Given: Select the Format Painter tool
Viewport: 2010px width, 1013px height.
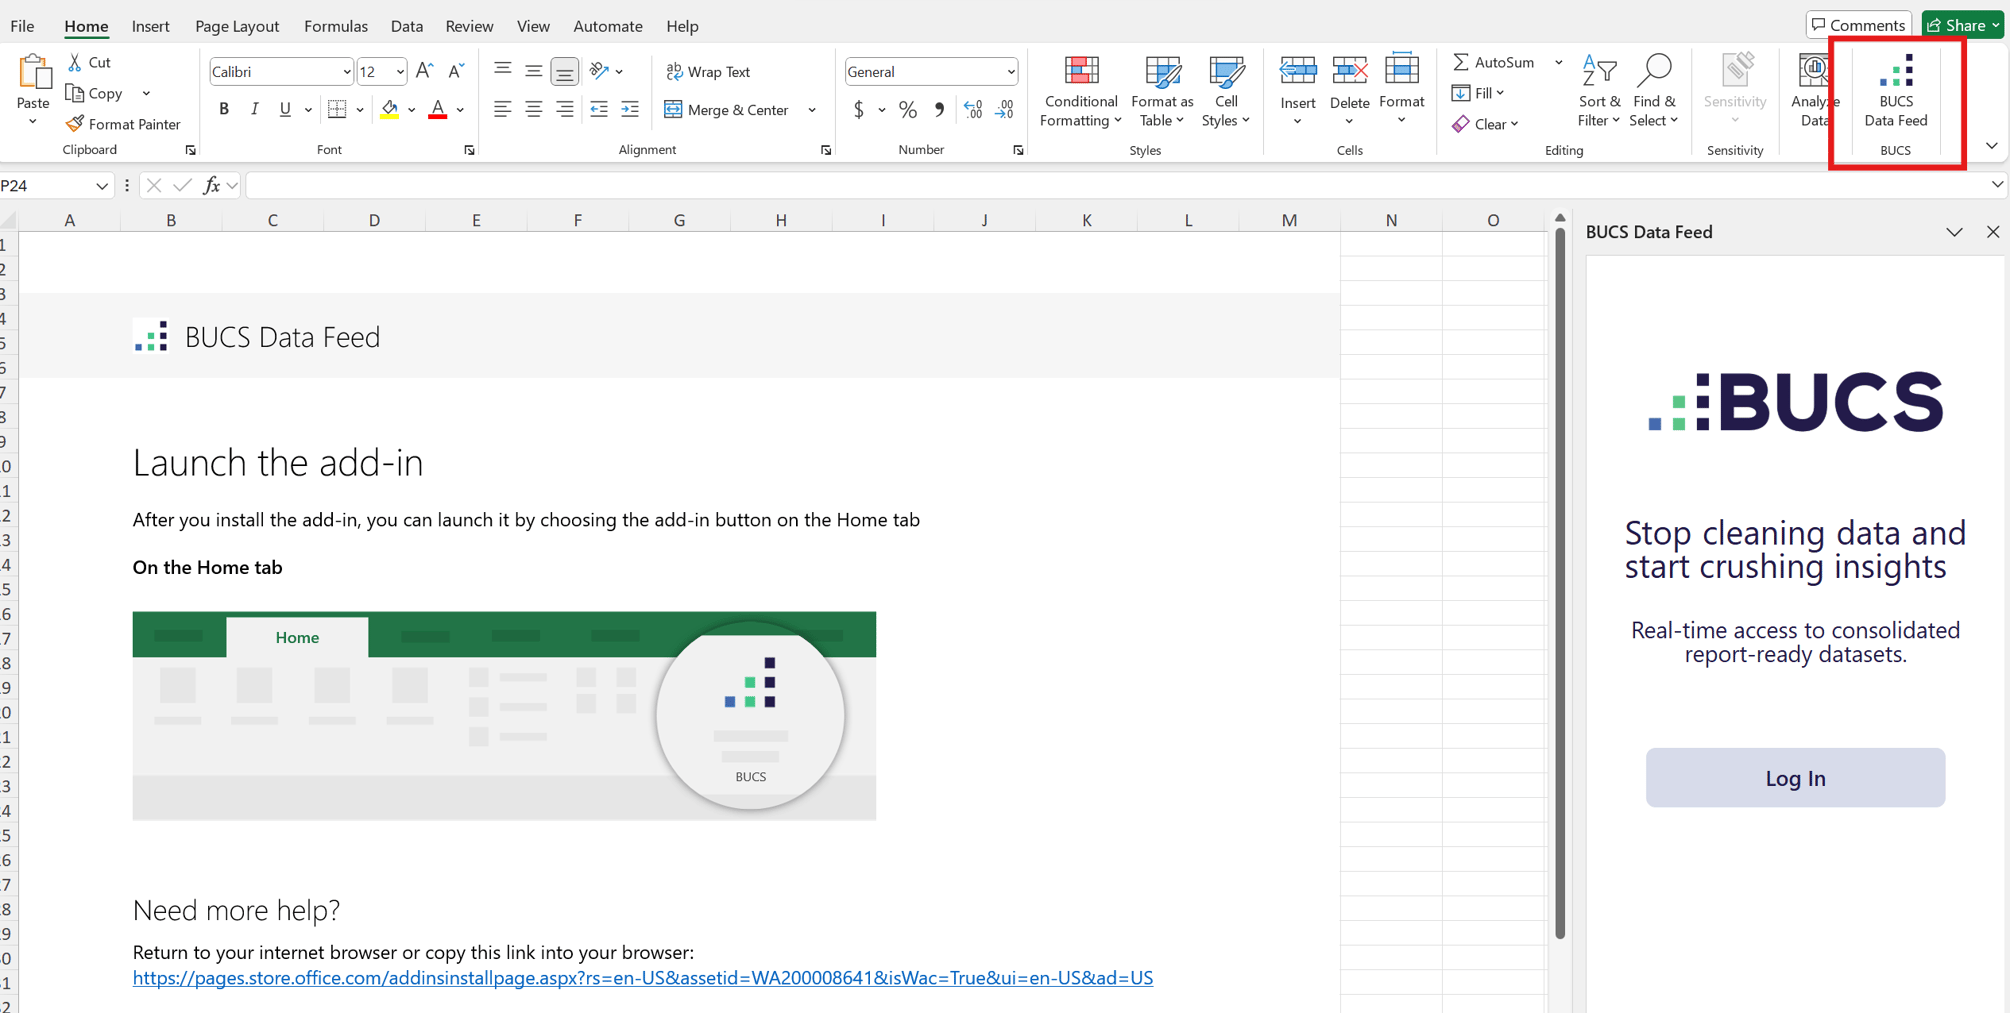Looking at the screenshot, I should [123, 123].
